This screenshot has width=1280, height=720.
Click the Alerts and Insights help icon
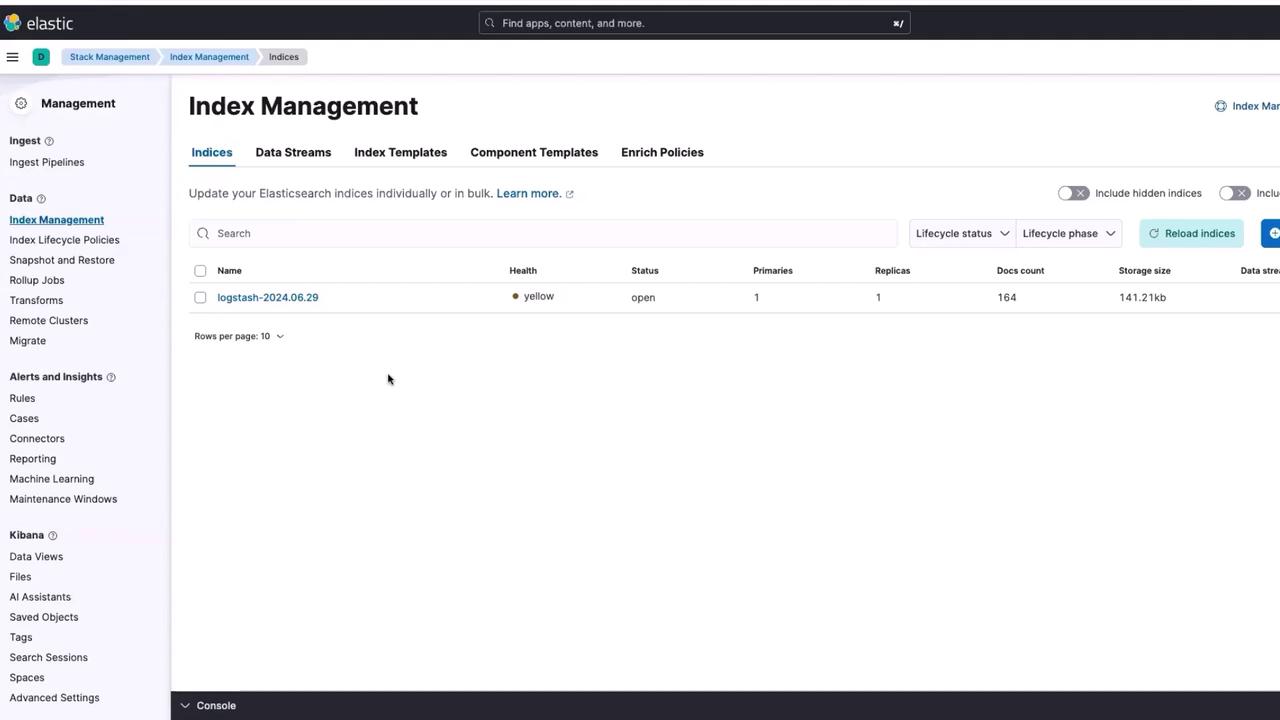111,377
